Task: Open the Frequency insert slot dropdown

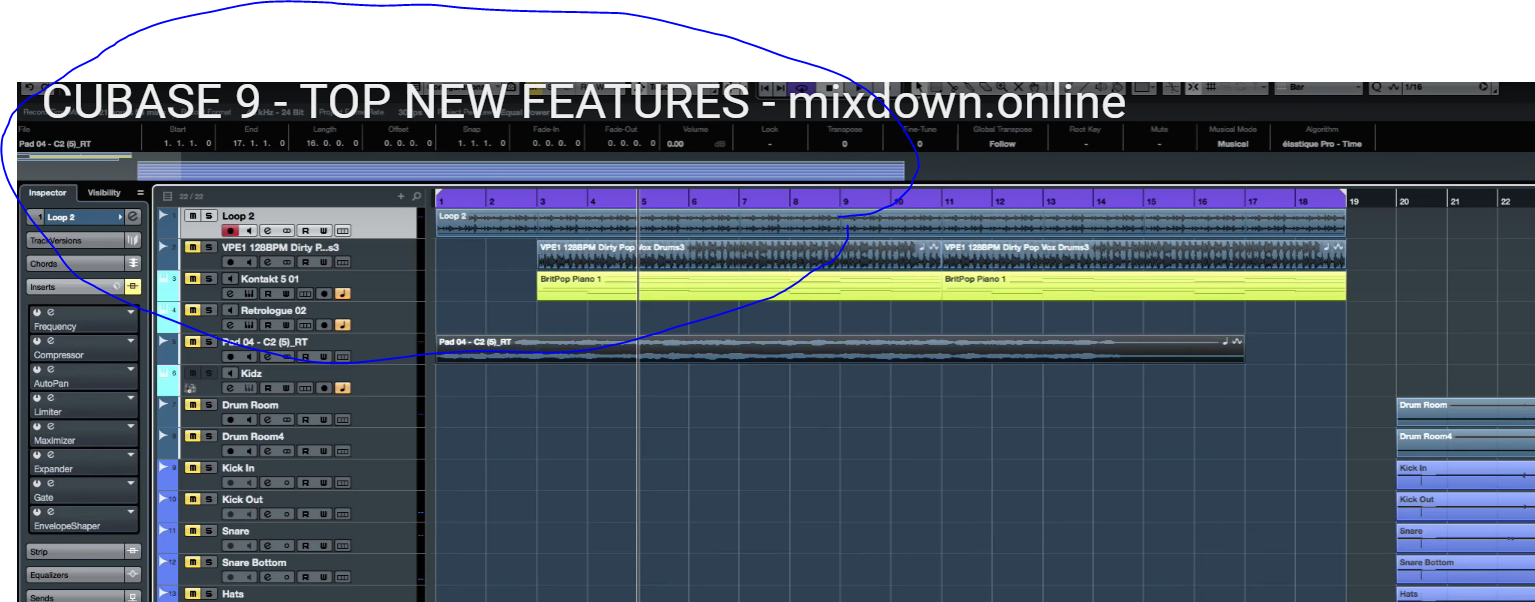Action: click(130, 313)
